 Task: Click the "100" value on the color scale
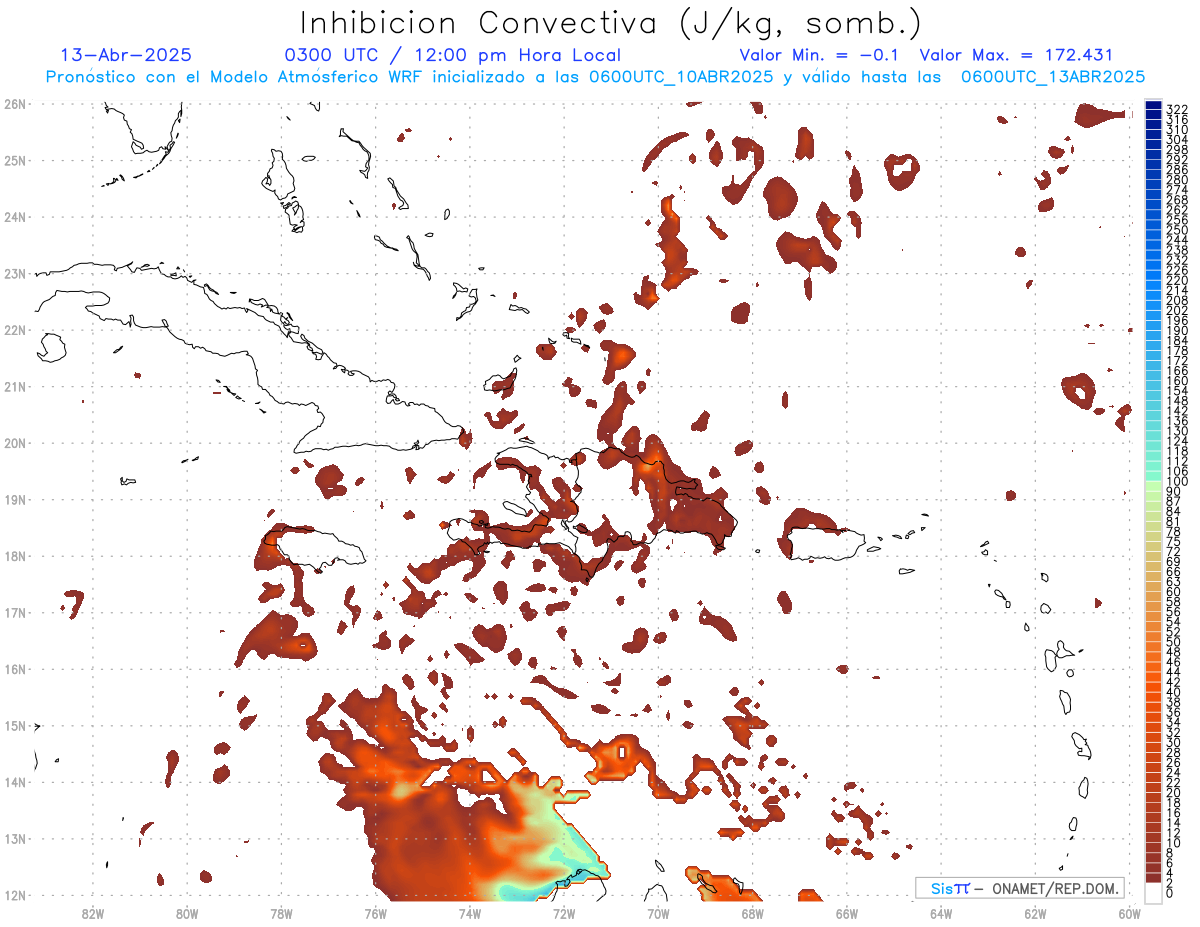(1176, 482)
